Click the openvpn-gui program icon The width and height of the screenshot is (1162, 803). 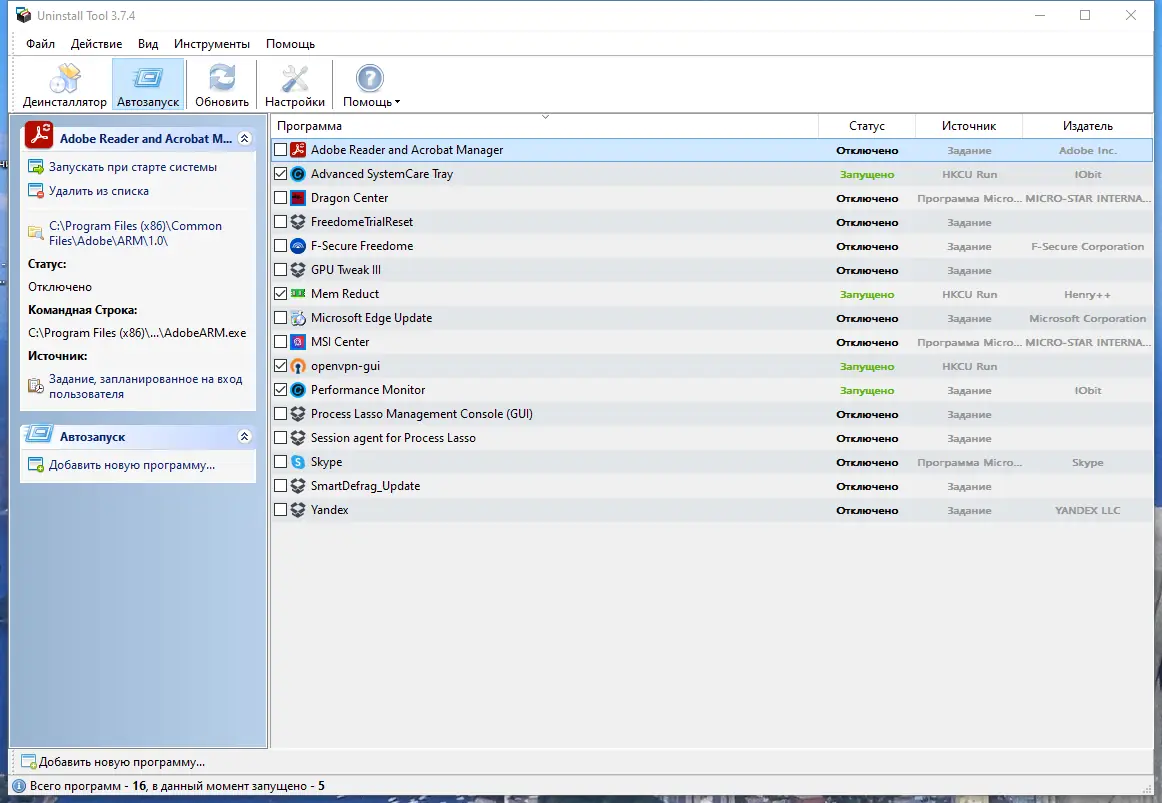coord(298,366)
